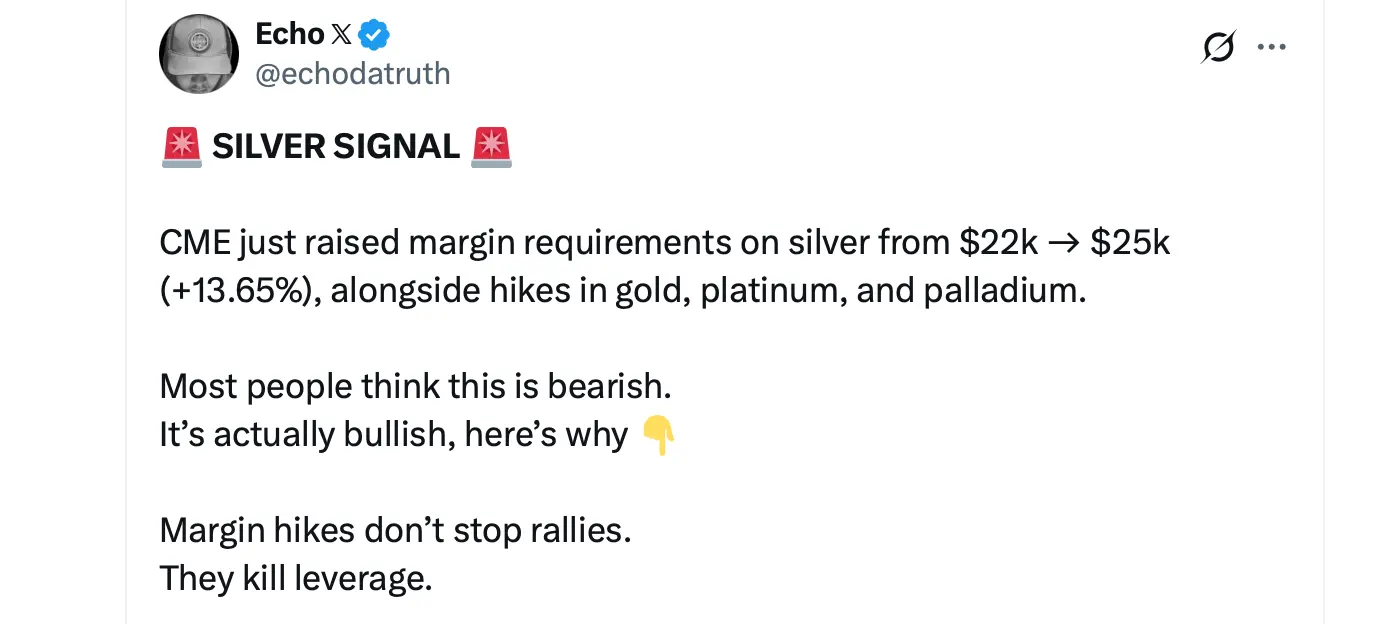Click the yellow pointing-down finger emoji
This screenshot has width=1378, height=624.
click(x=658, y=434)
